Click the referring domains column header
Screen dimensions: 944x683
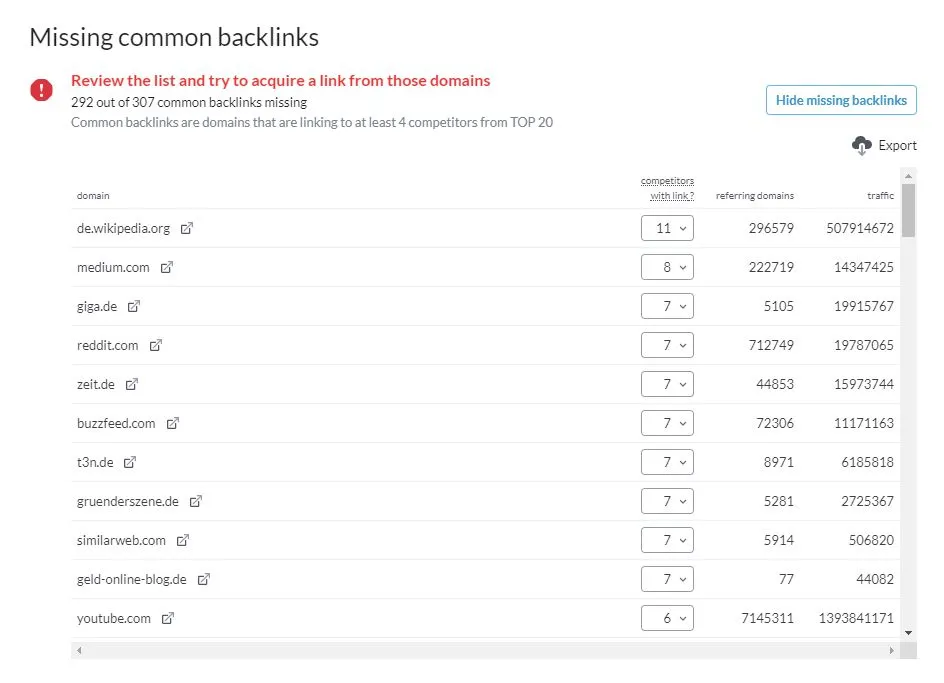(x=753, y=196)
